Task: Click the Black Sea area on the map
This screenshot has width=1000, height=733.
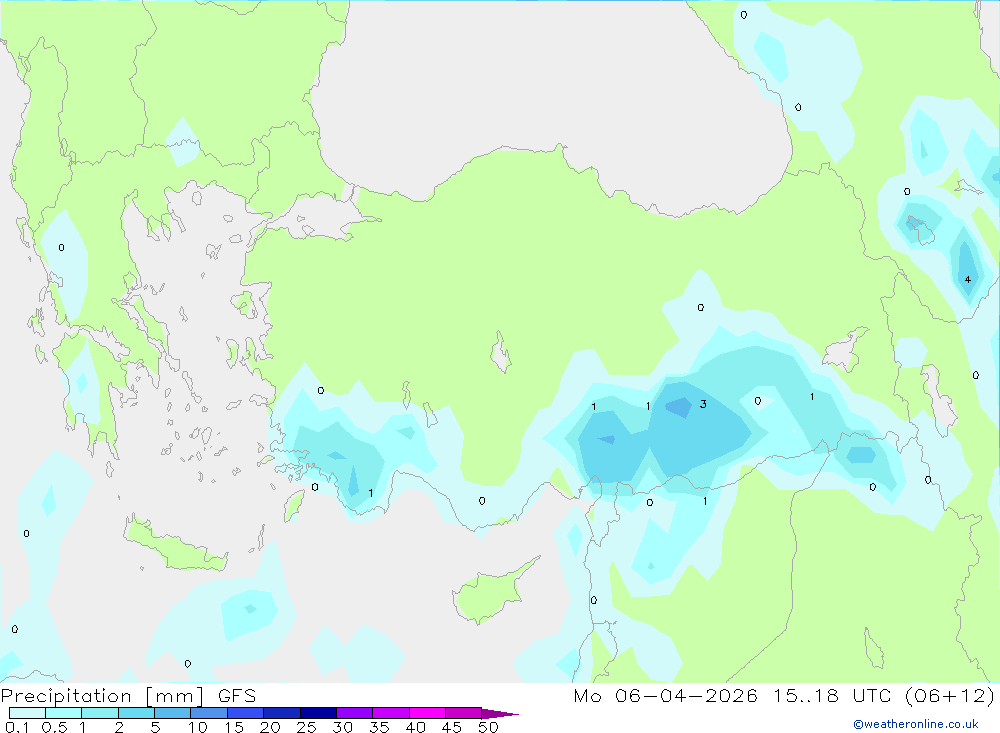Action: (x=548, y=96)
